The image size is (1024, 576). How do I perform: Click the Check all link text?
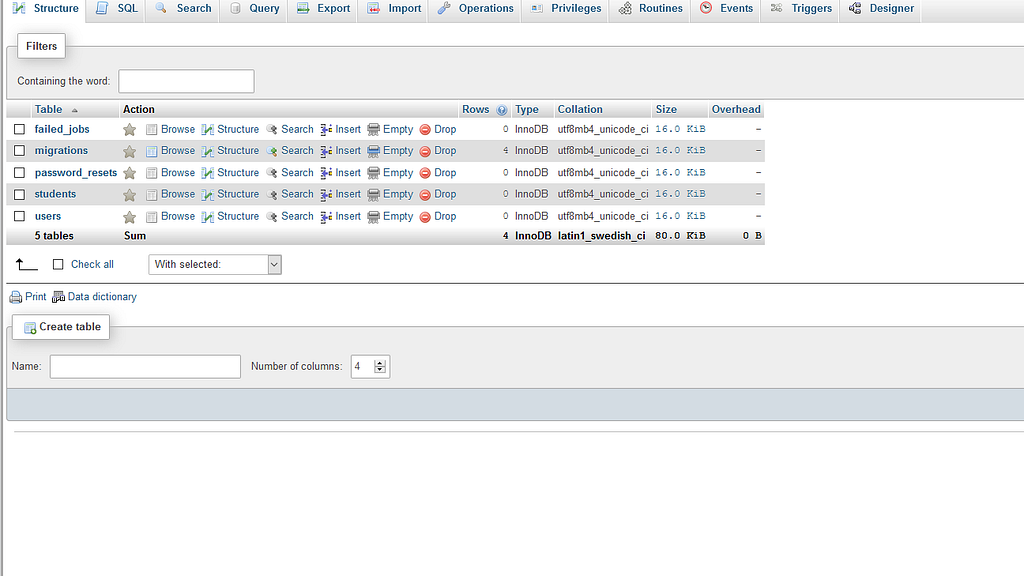click(x=92, y=264)
